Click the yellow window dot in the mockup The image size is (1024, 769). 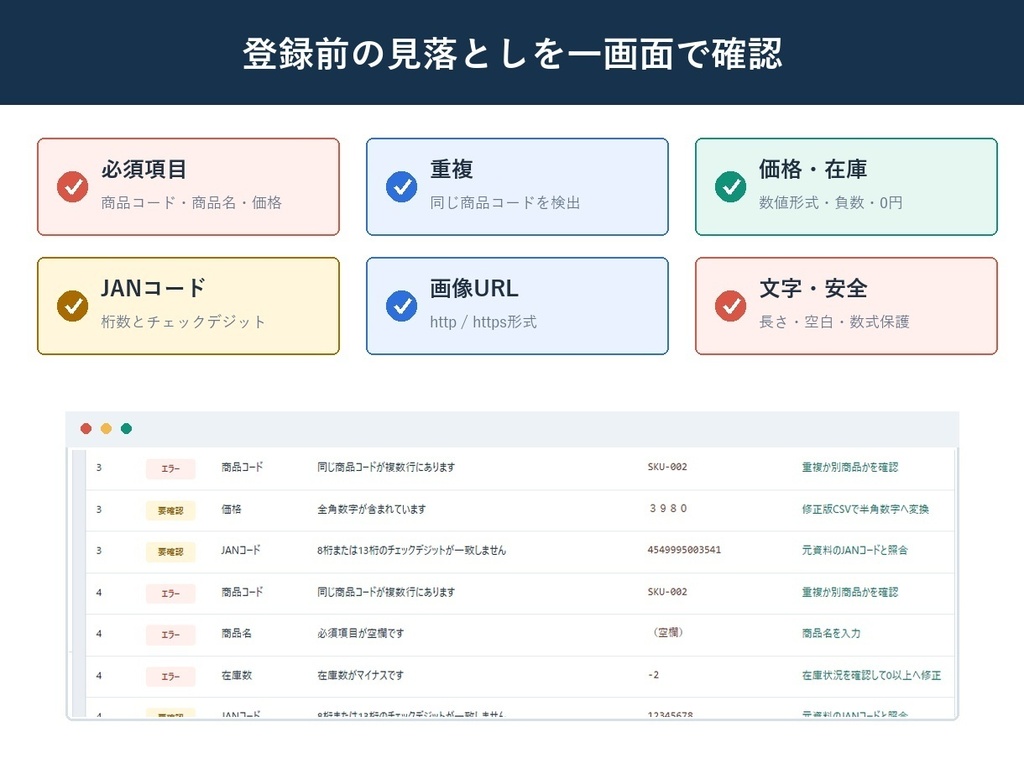coord(106,428)
